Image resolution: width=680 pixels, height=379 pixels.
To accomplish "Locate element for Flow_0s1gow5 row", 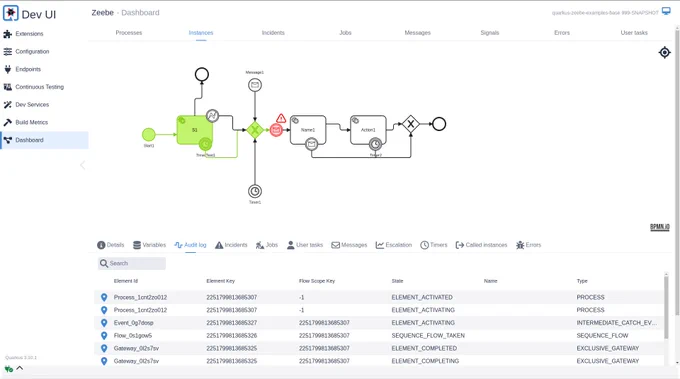I will pyautogui.click(x=104, y=335).
